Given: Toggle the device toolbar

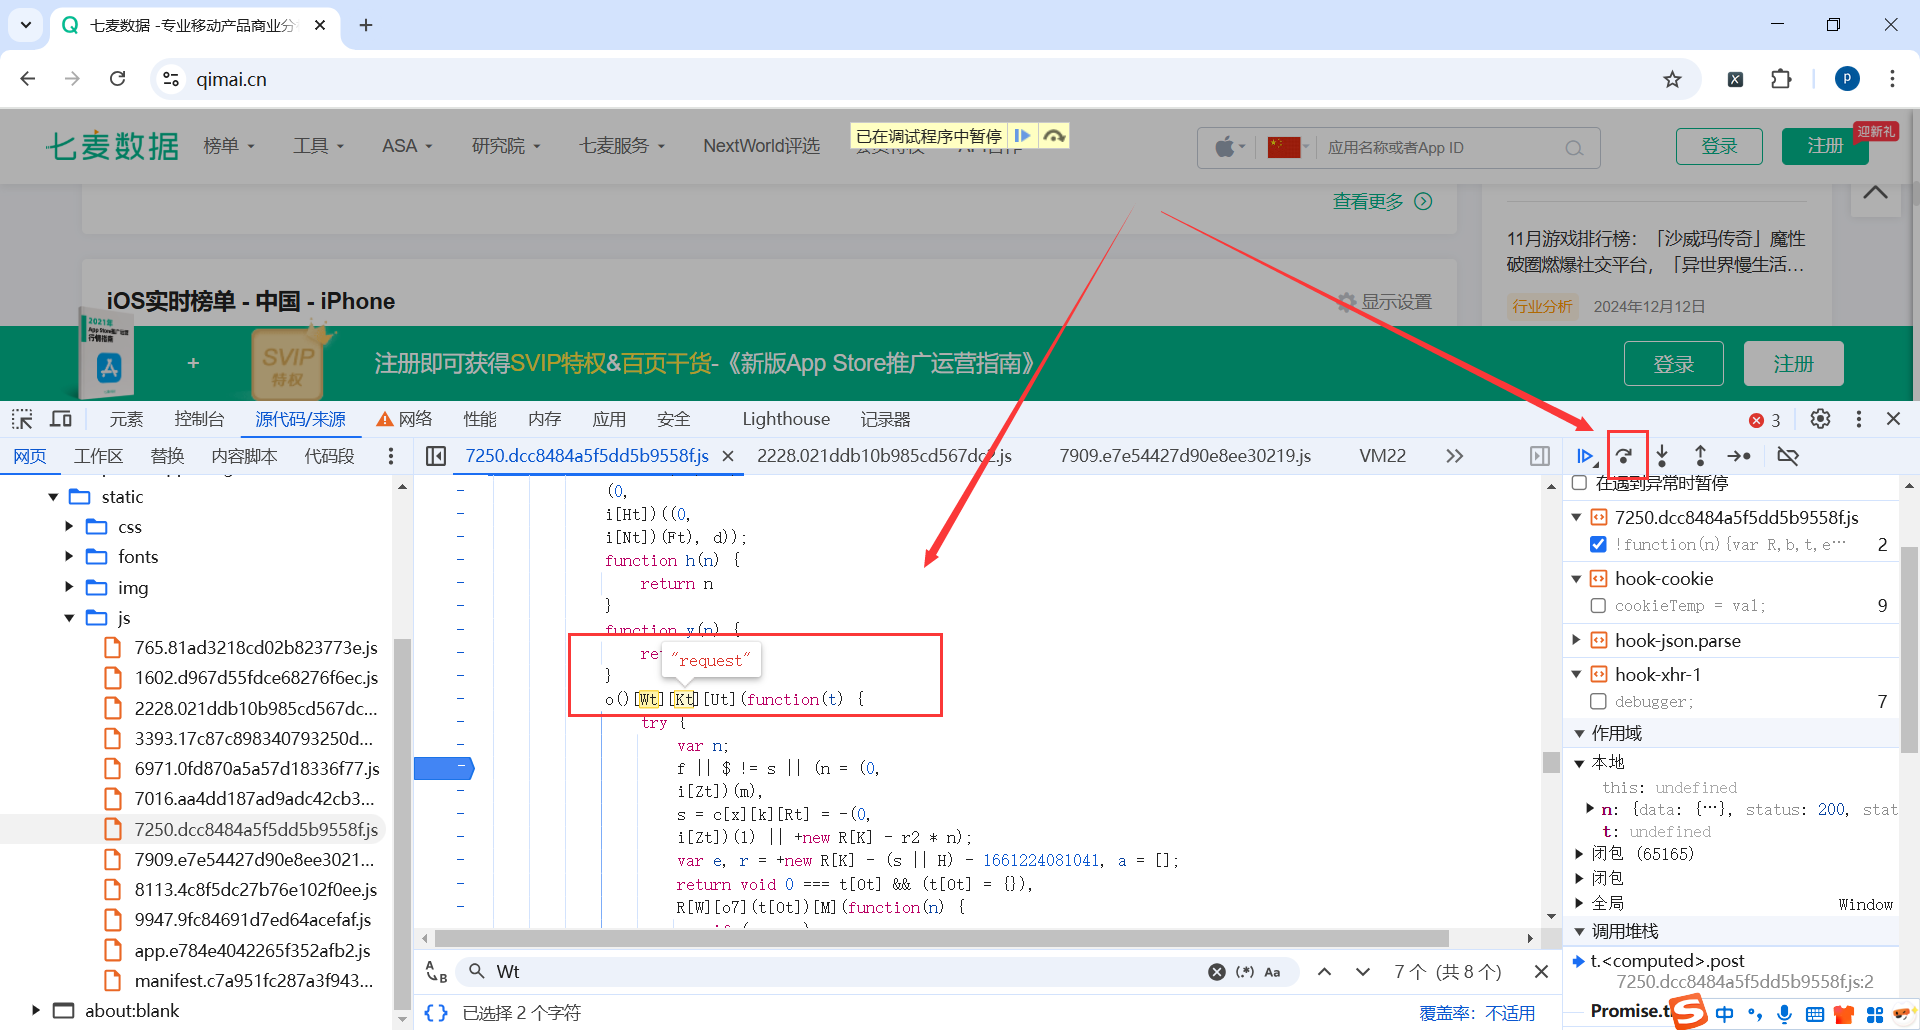Looking at the screenshot, I should [x=61, y=419].
